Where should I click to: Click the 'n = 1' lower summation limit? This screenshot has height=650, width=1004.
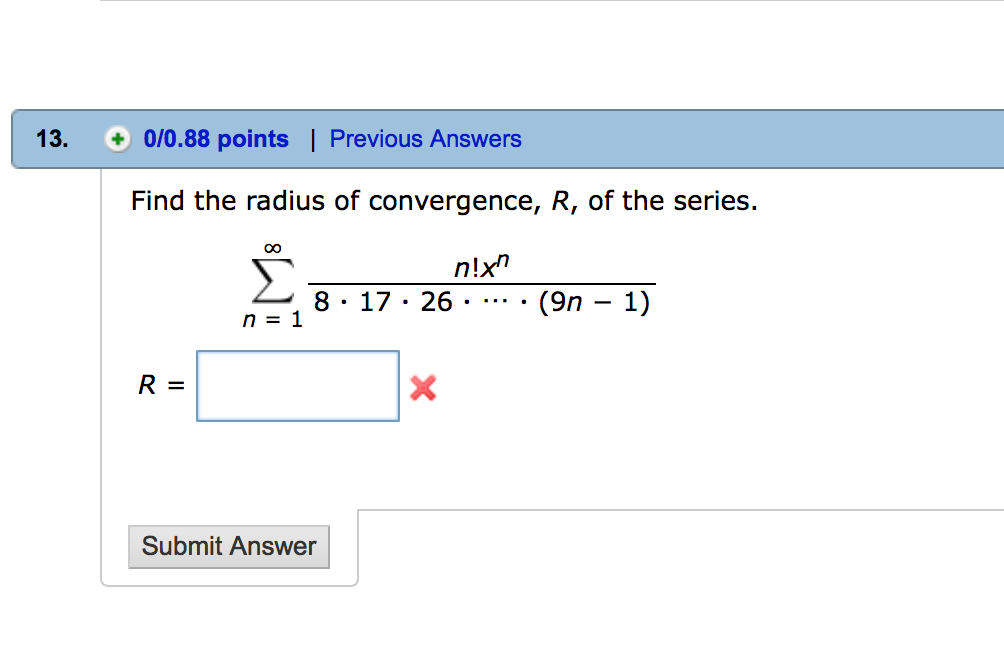(272, 319)
